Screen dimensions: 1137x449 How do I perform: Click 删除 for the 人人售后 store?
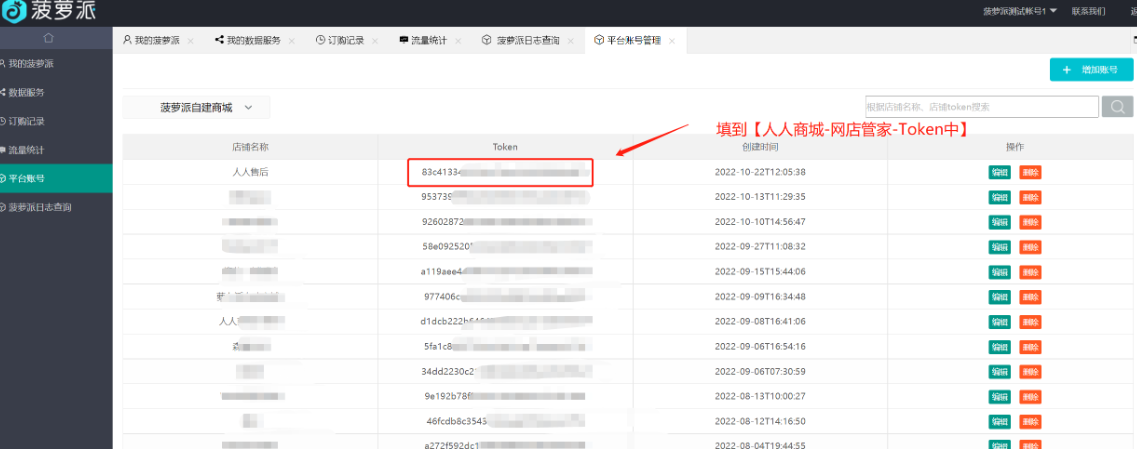(1030, 172)
